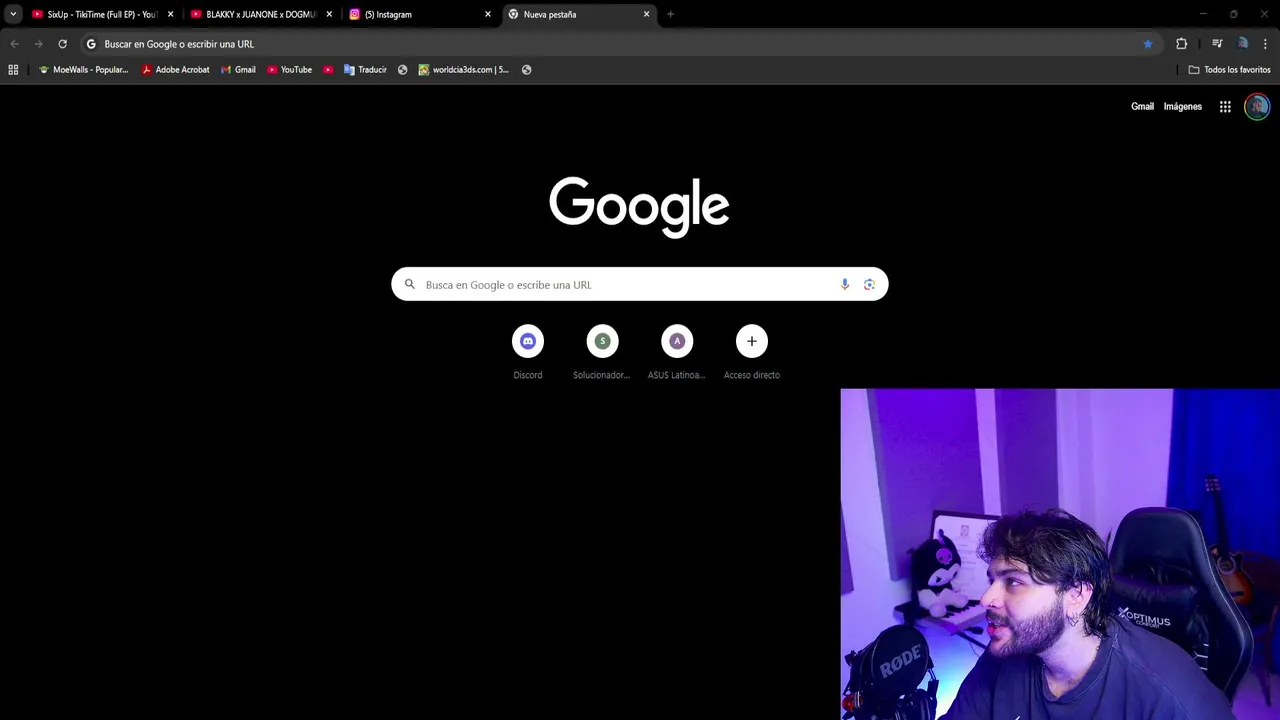1280x720 pixels.
Task: Click the Google search box
Action: point(639,285)
